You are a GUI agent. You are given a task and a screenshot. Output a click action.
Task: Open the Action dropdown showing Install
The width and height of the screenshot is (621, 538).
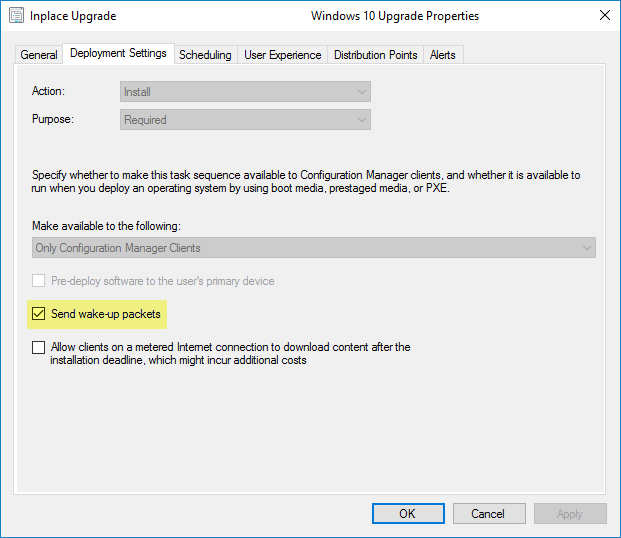pos(245,92)
